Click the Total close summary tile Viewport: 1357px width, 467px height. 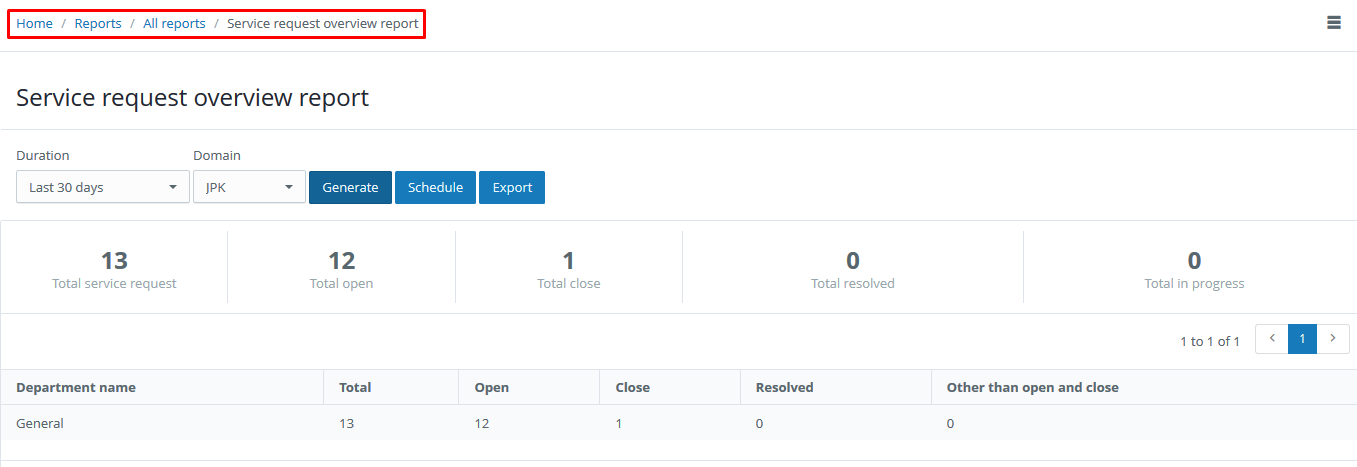coord(569,268)
